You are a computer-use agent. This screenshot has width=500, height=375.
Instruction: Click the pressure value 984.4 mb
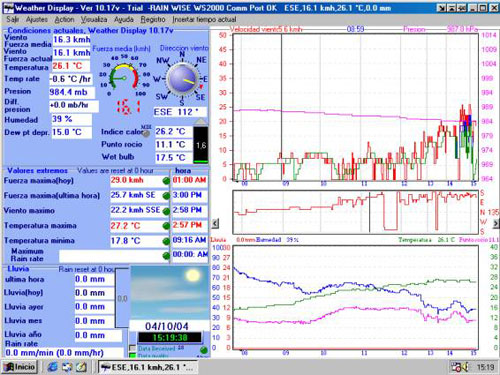point(72,92)
